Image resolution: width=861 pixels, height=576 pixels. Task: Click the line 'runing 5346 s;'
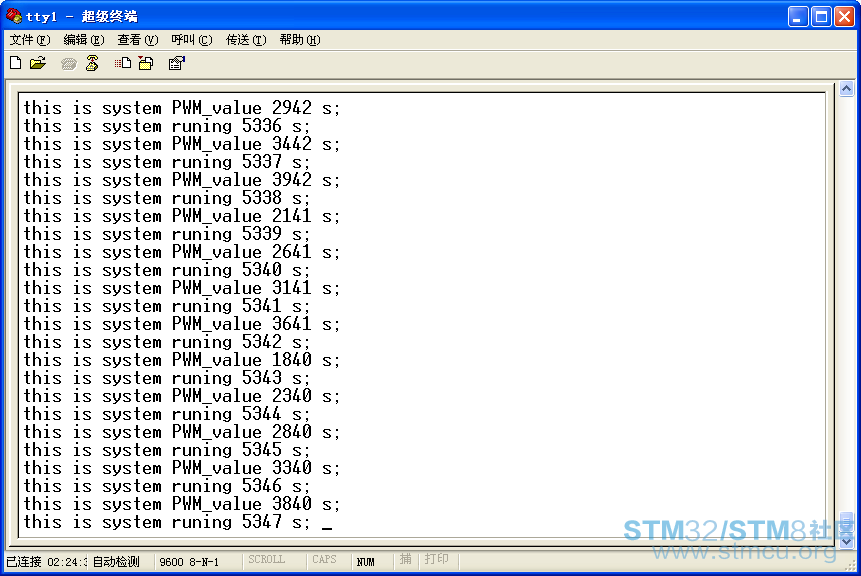coord(167,486)
